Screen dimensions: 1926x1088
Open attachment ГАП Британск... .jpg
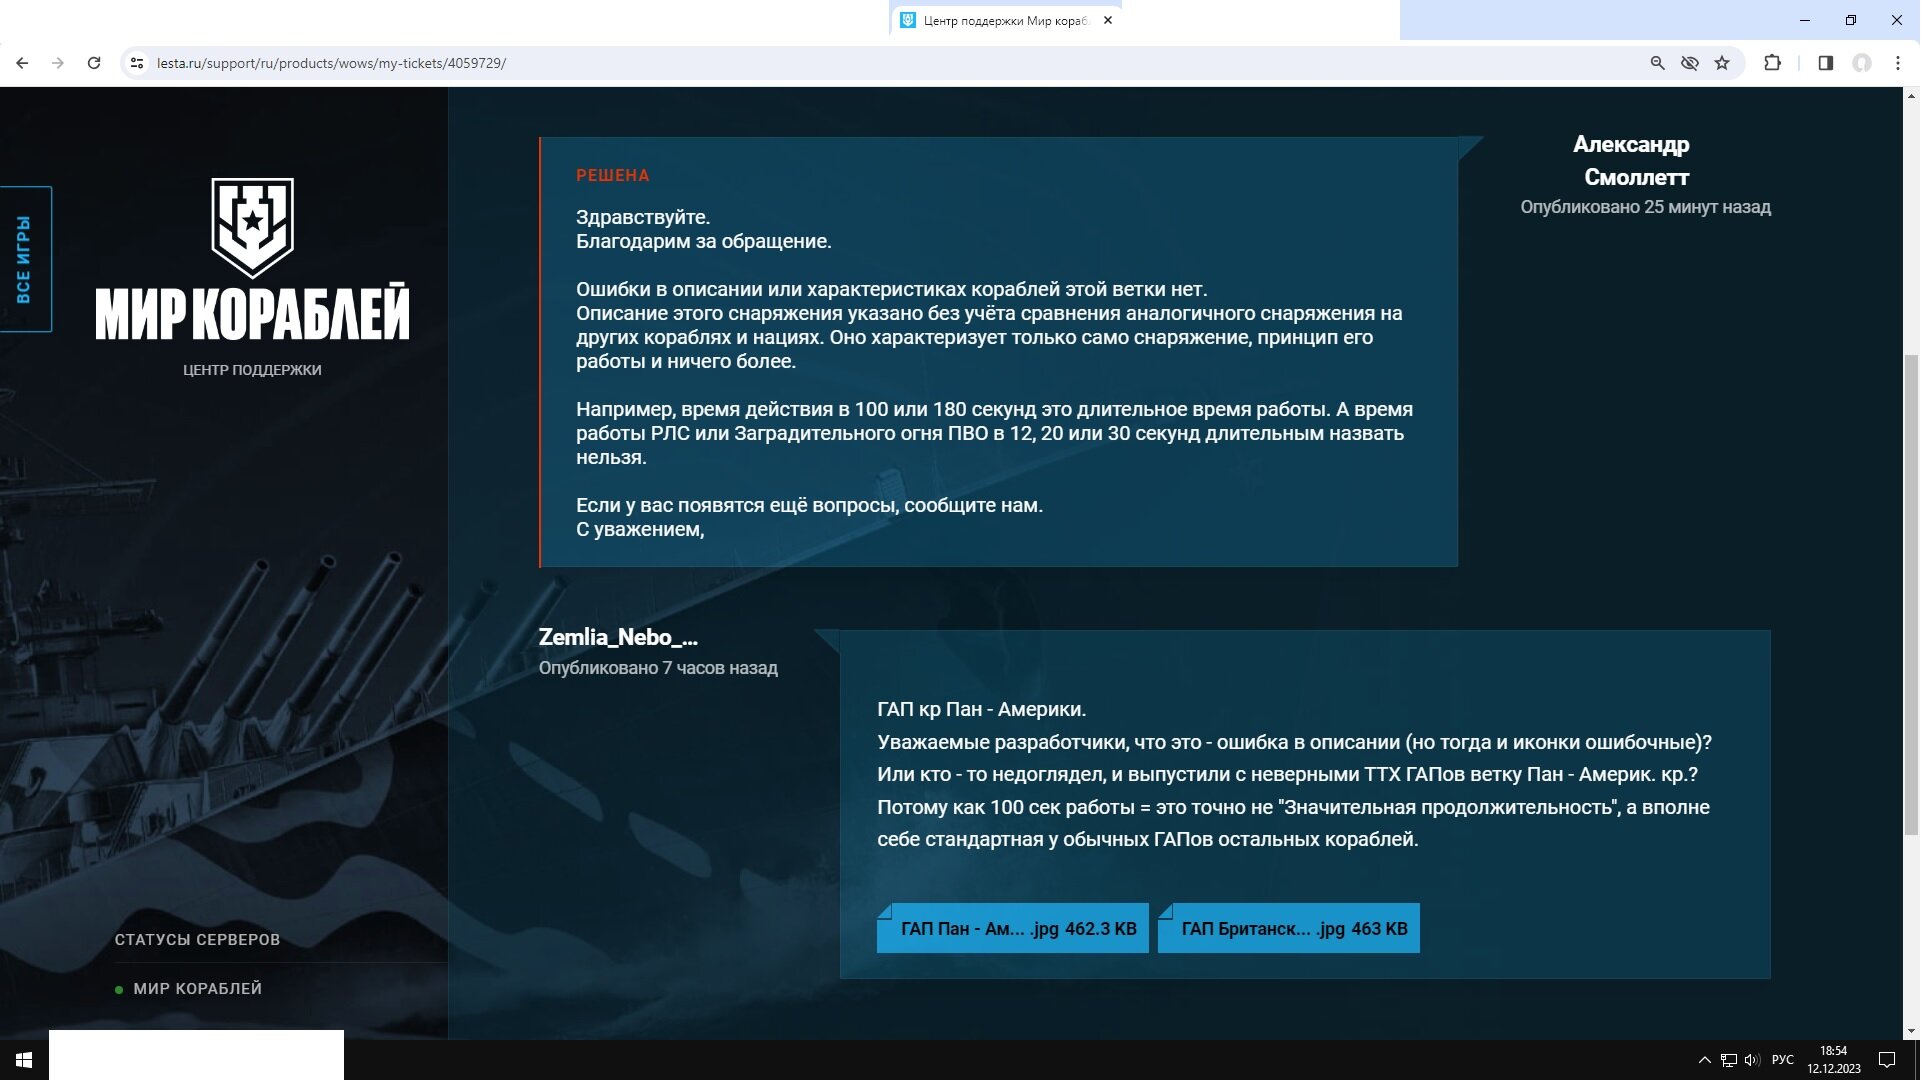pos(1289,929)
